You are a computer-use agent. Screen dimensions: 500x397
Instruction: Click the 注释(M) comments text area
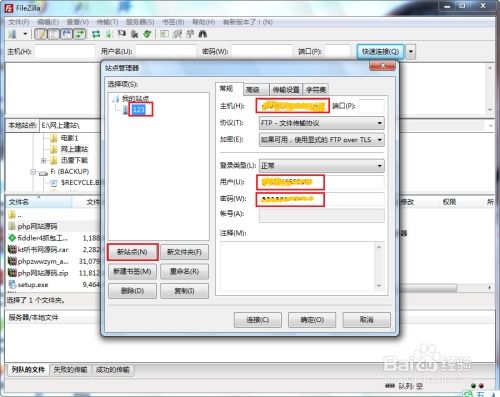click(x=298, y=266)
